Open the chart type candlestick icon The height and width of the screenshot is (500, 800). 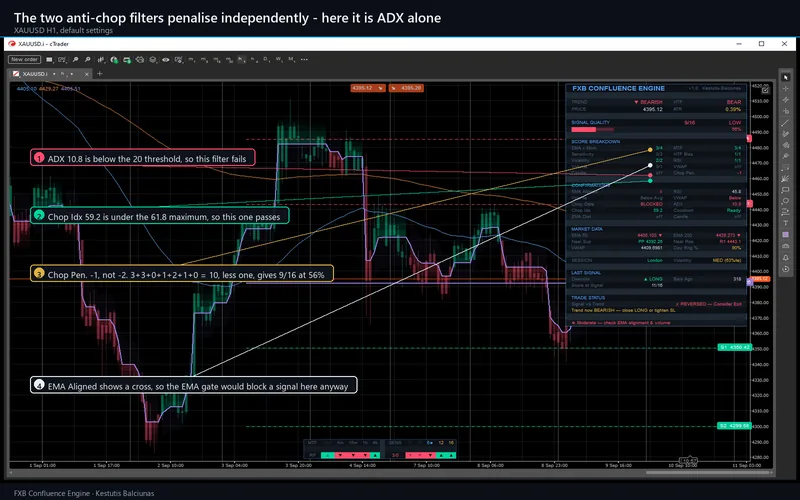[x=101, y=60]
